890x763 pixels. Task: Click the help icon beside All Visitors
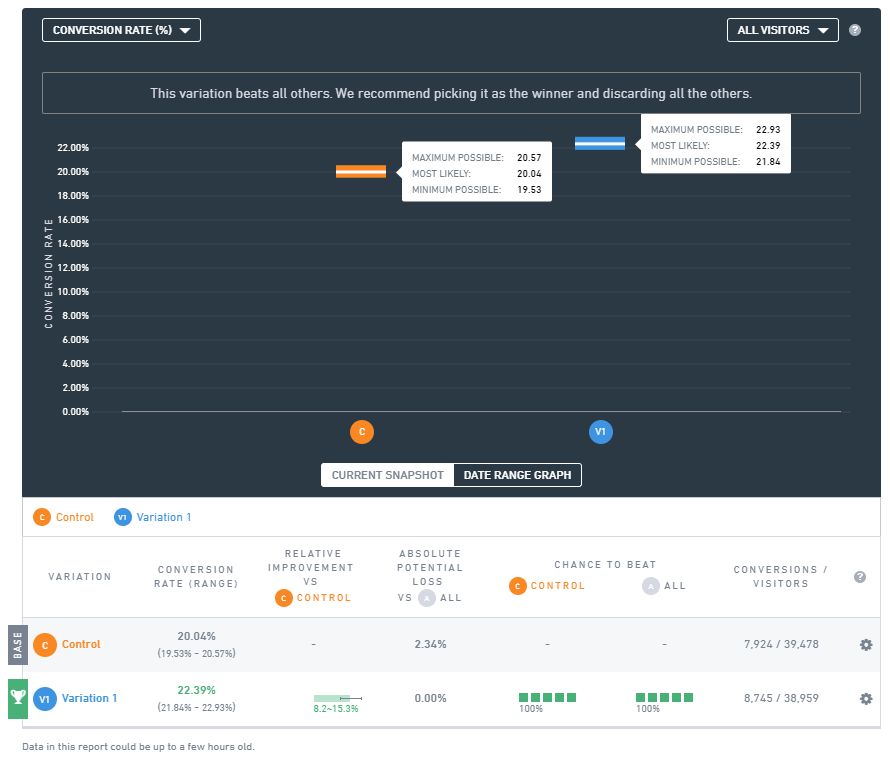[854, 30]
